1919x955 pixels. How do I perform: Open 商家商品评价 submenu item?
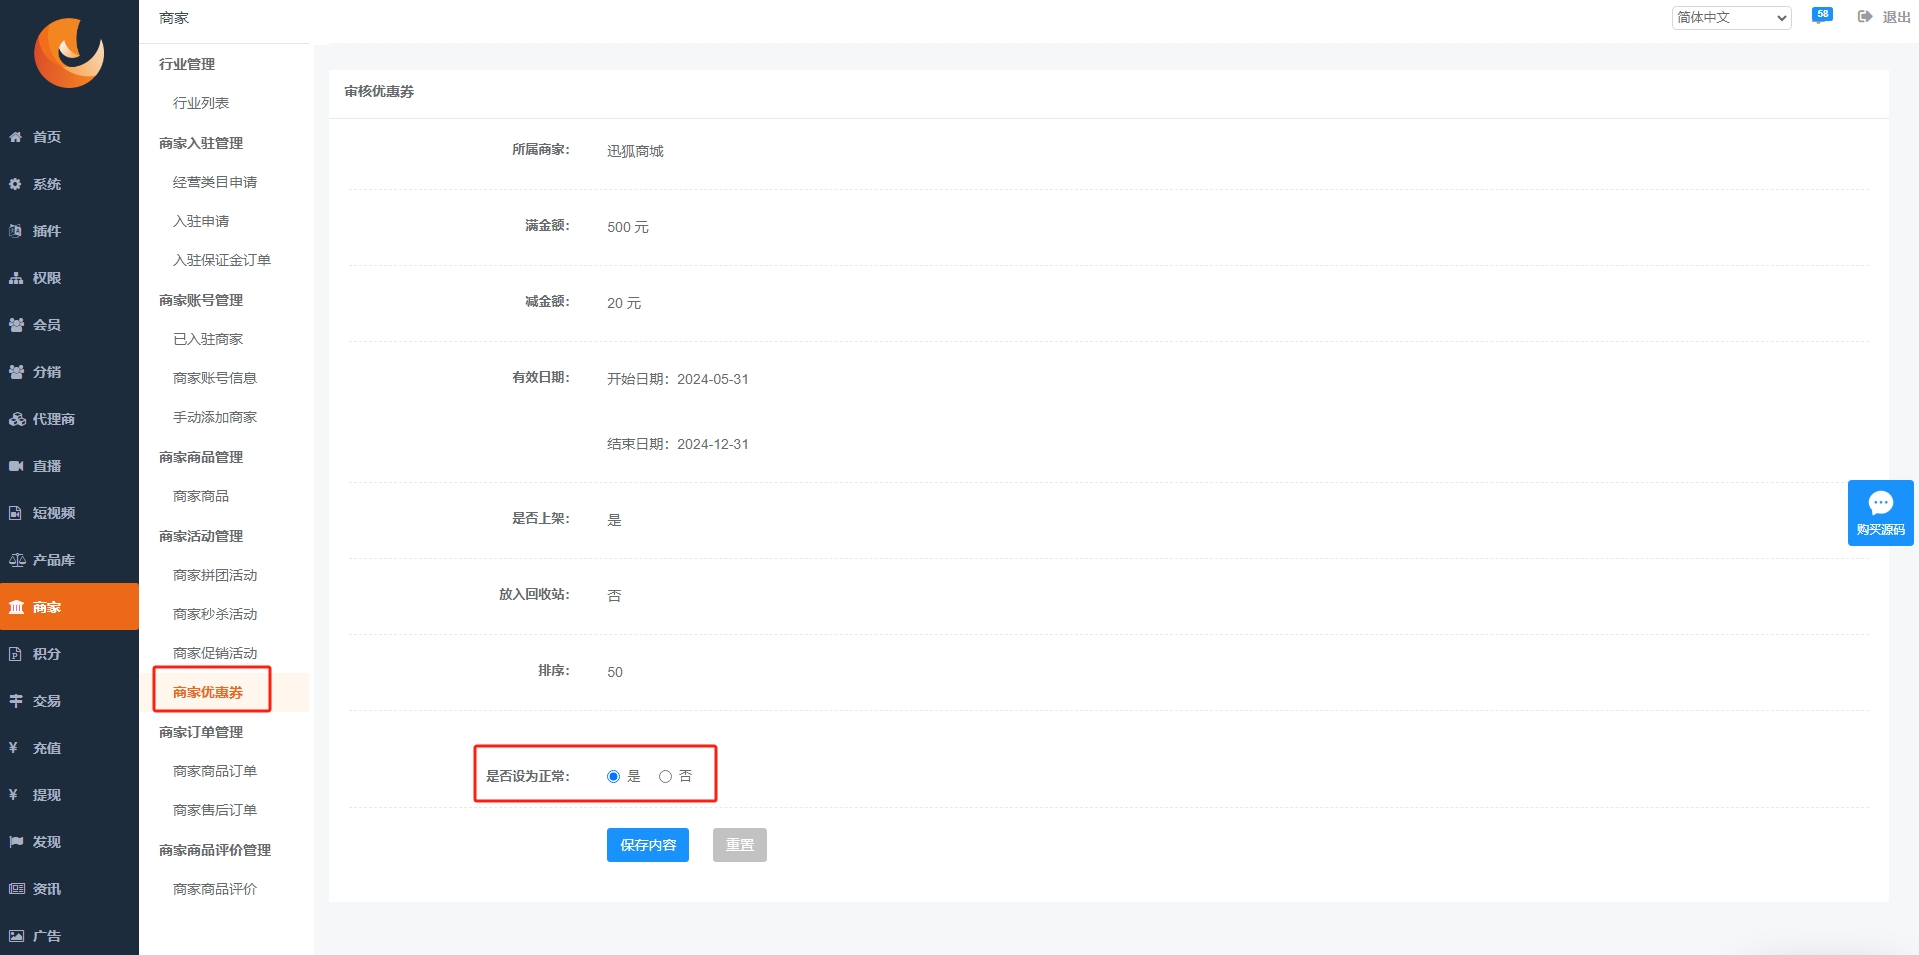[x=215, y=889]
